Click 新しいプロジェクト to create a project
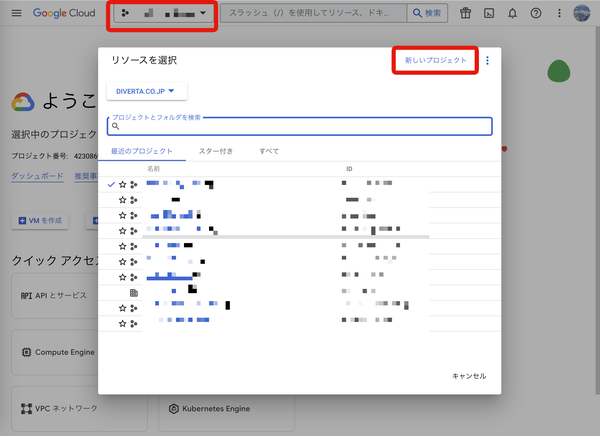The width and height of the screenshot is (600, 436). pos(435,60)
